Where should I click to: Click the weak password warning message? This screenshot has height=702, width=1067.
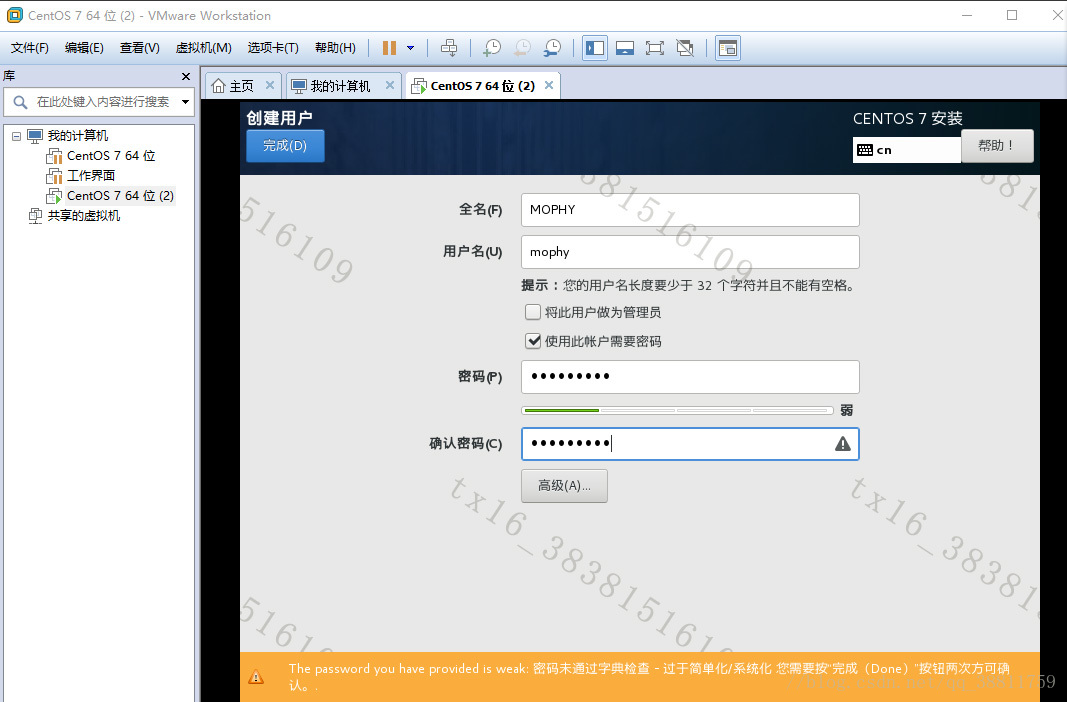coord(649,677)
